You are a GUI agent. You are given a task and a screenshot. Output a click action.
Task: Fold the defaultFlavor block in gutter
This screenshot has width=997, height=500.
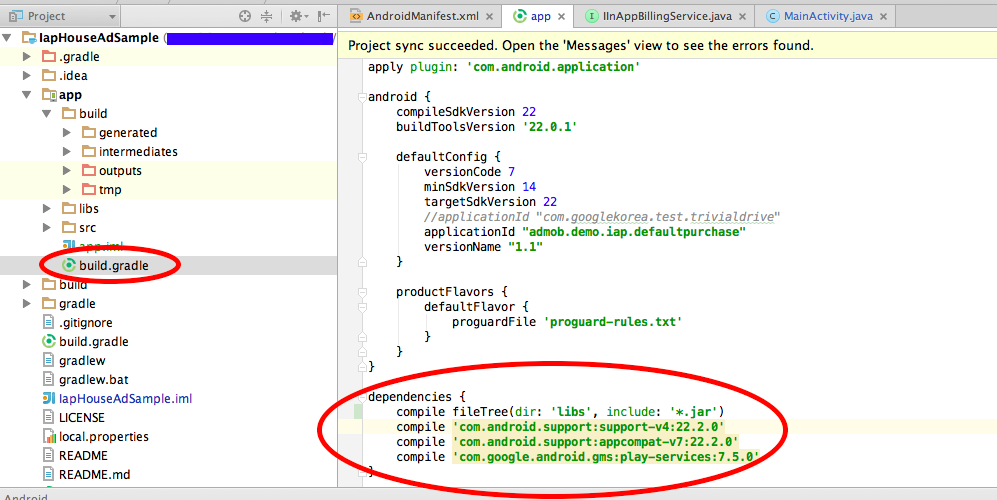(x=362, y=307)
